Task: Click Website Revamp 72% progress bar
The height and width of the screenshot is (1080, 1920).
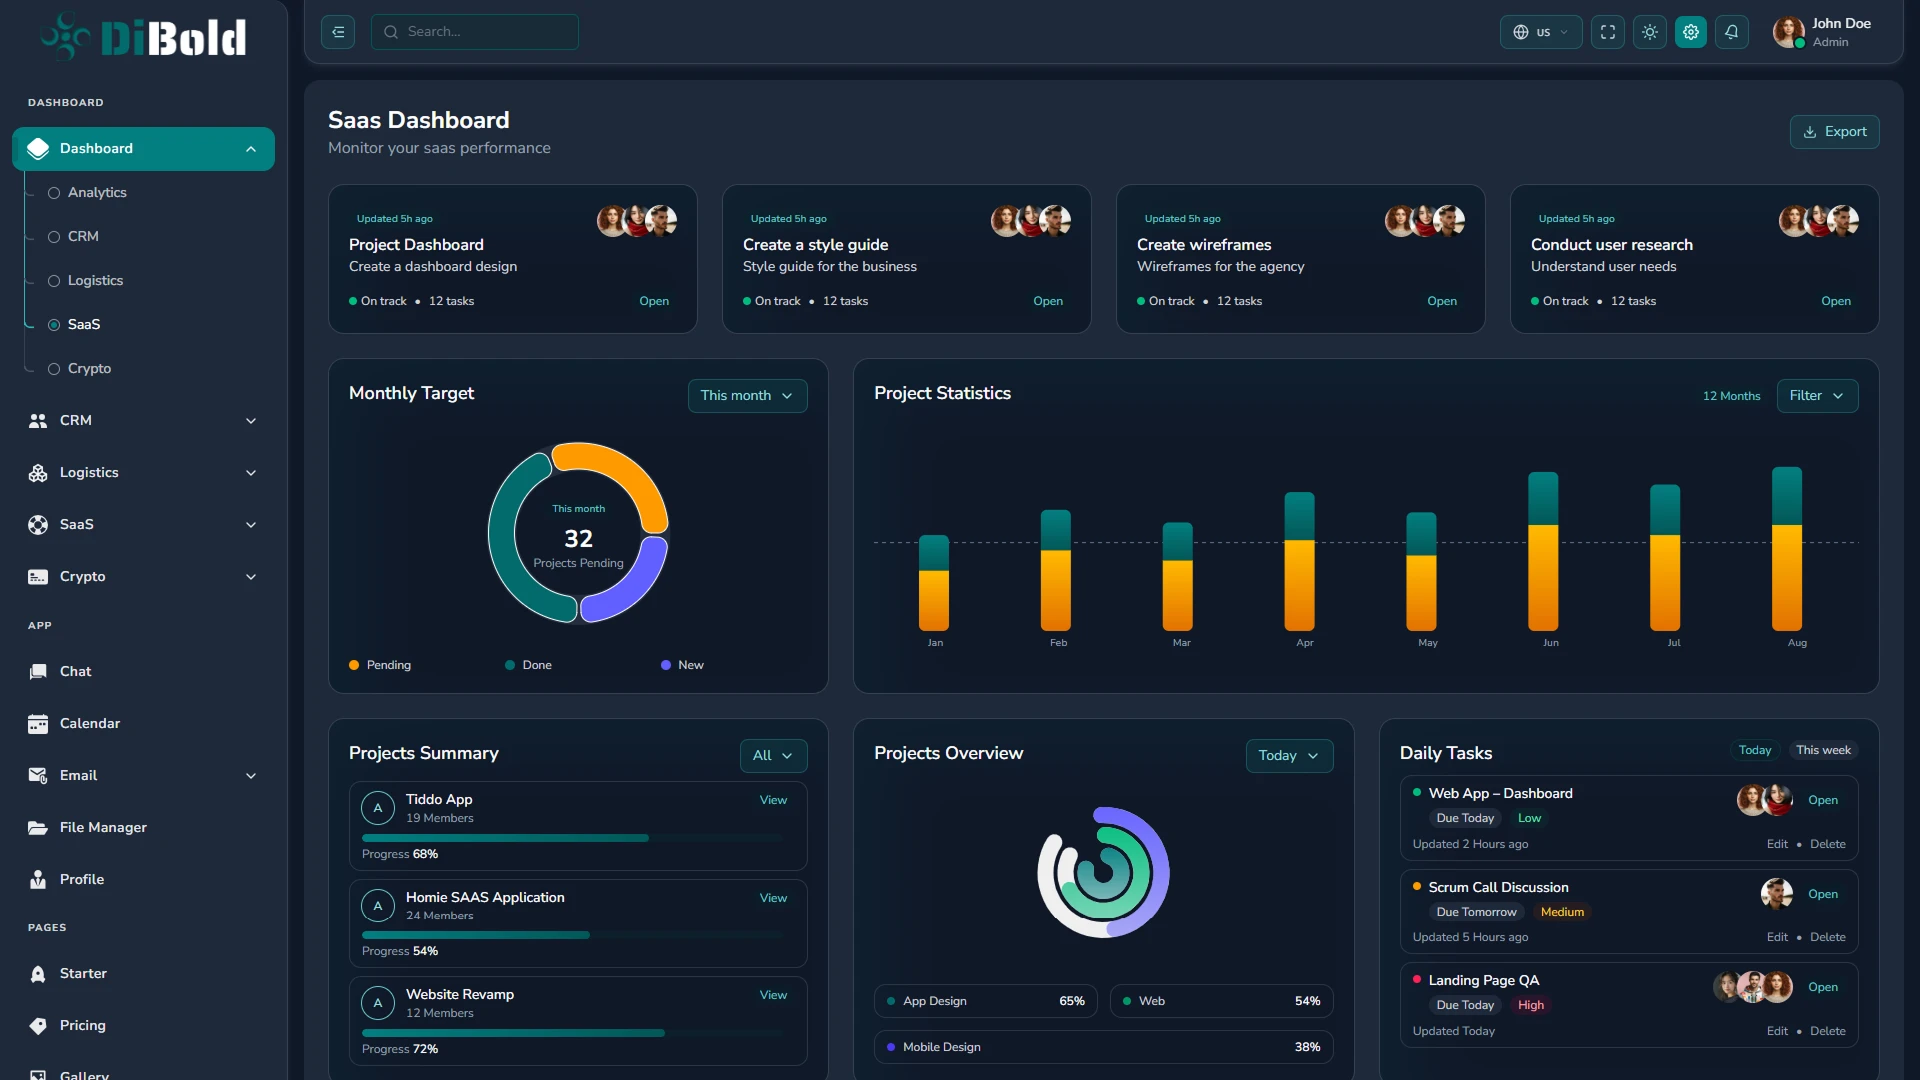Action: tap(572, 1034)
